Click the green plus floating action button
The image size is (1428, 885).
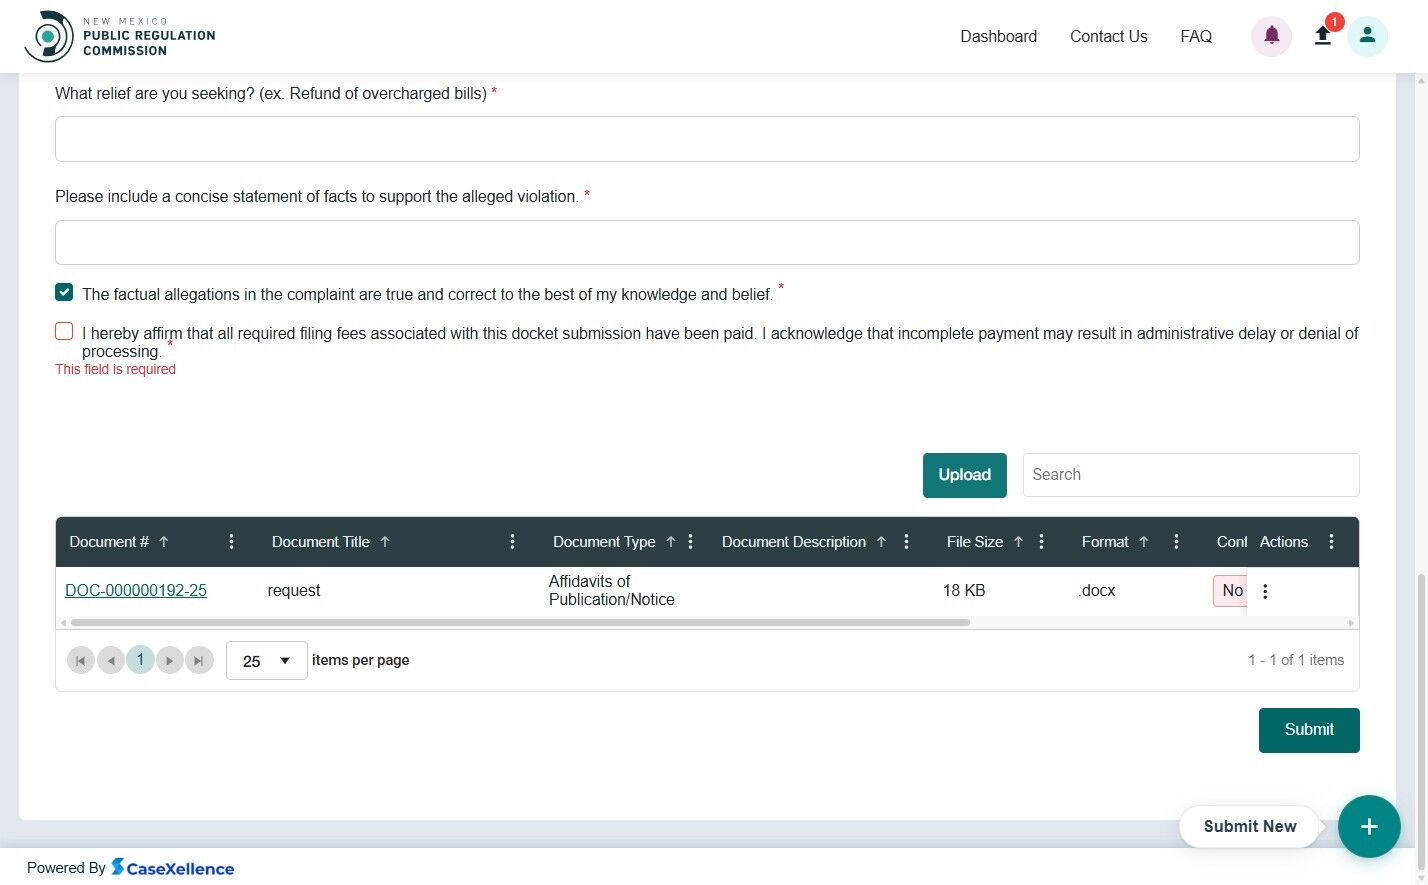(x=1369, y=826)
